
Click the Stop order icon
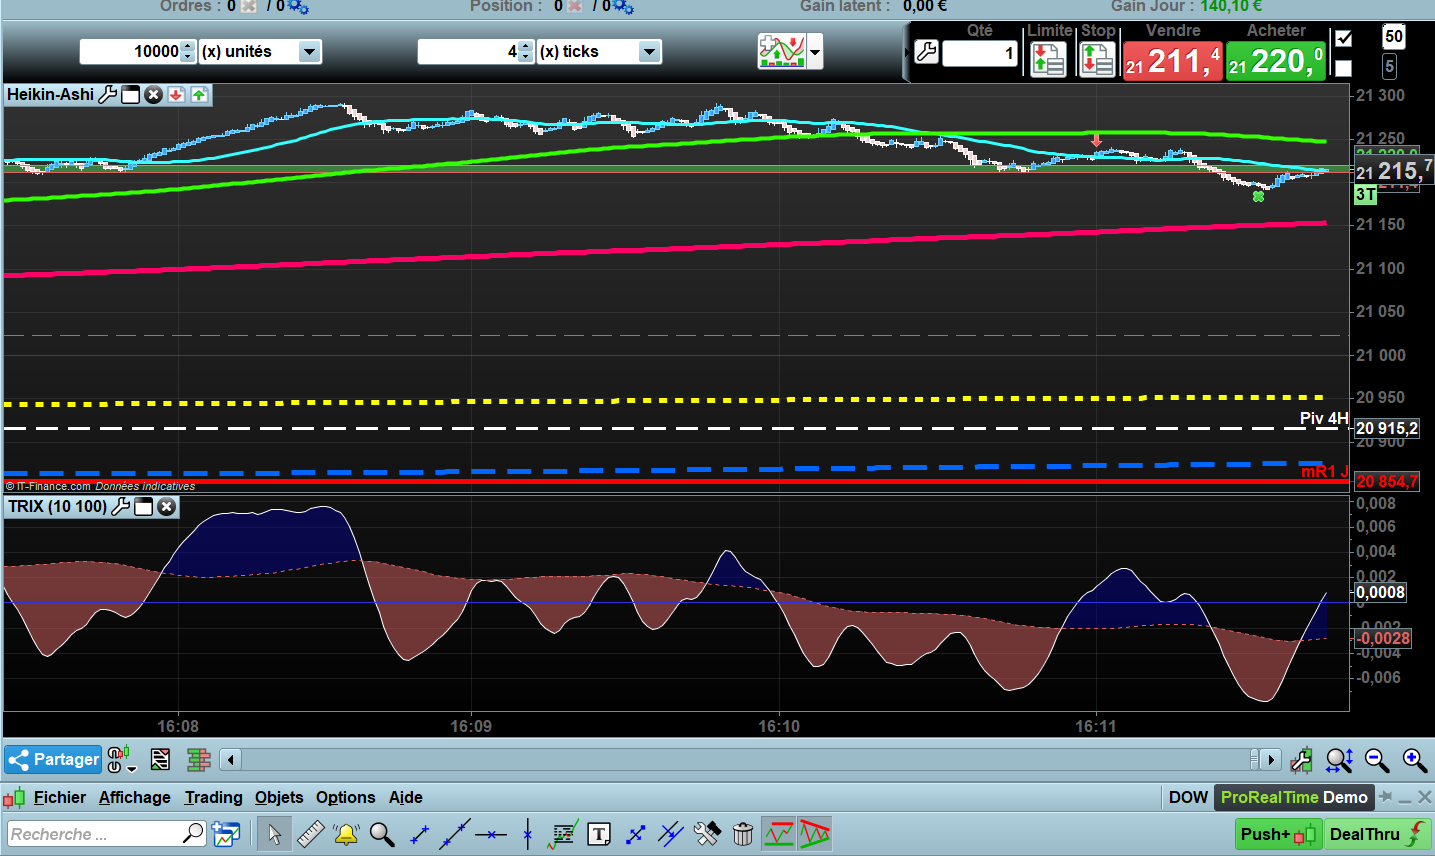pyautogui.click(x=1097, y=60)
